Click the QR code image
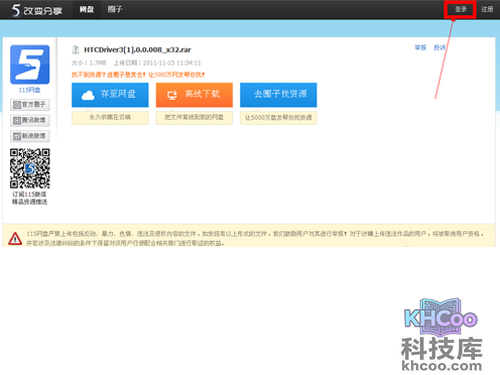The height and width of the screenshot is (375, 500). 30,169
